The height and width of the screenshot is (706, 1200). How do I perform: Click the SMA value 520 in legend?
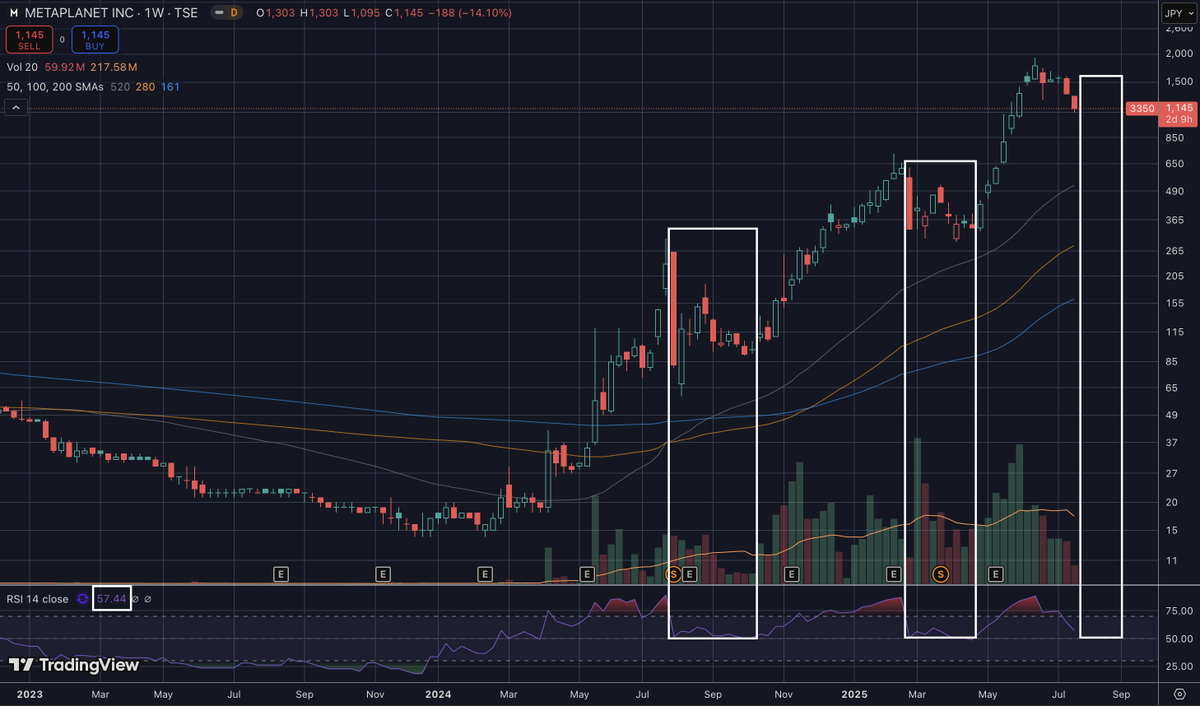pos(118,87)
